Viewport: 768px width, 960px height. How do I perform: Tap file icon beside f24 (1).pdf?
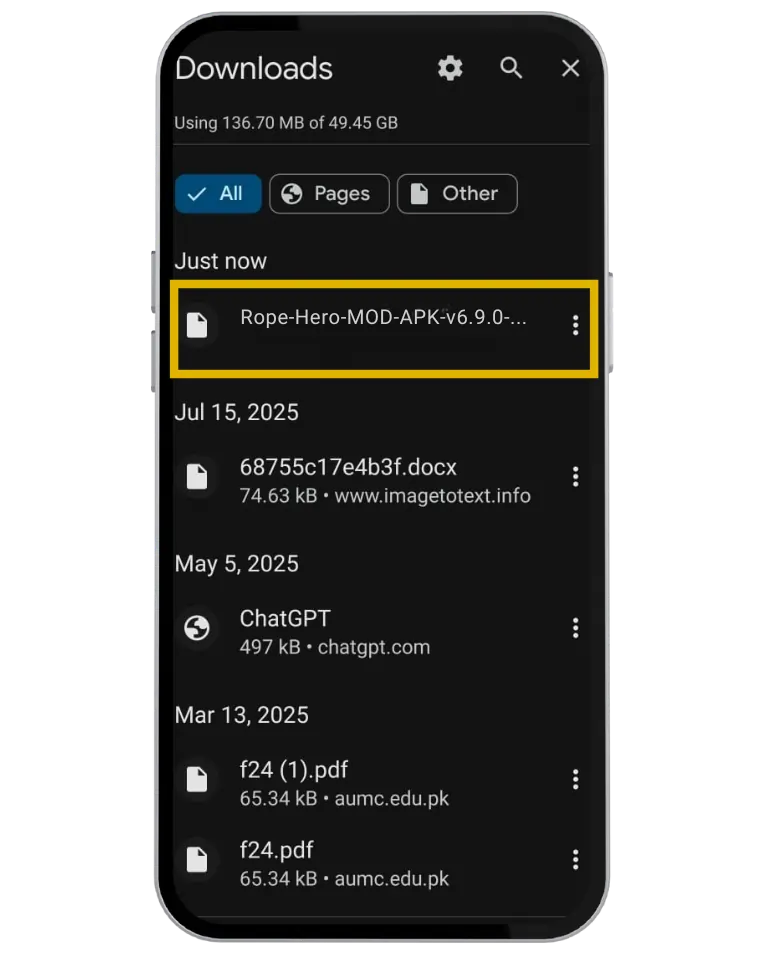(x=197, y=779)
